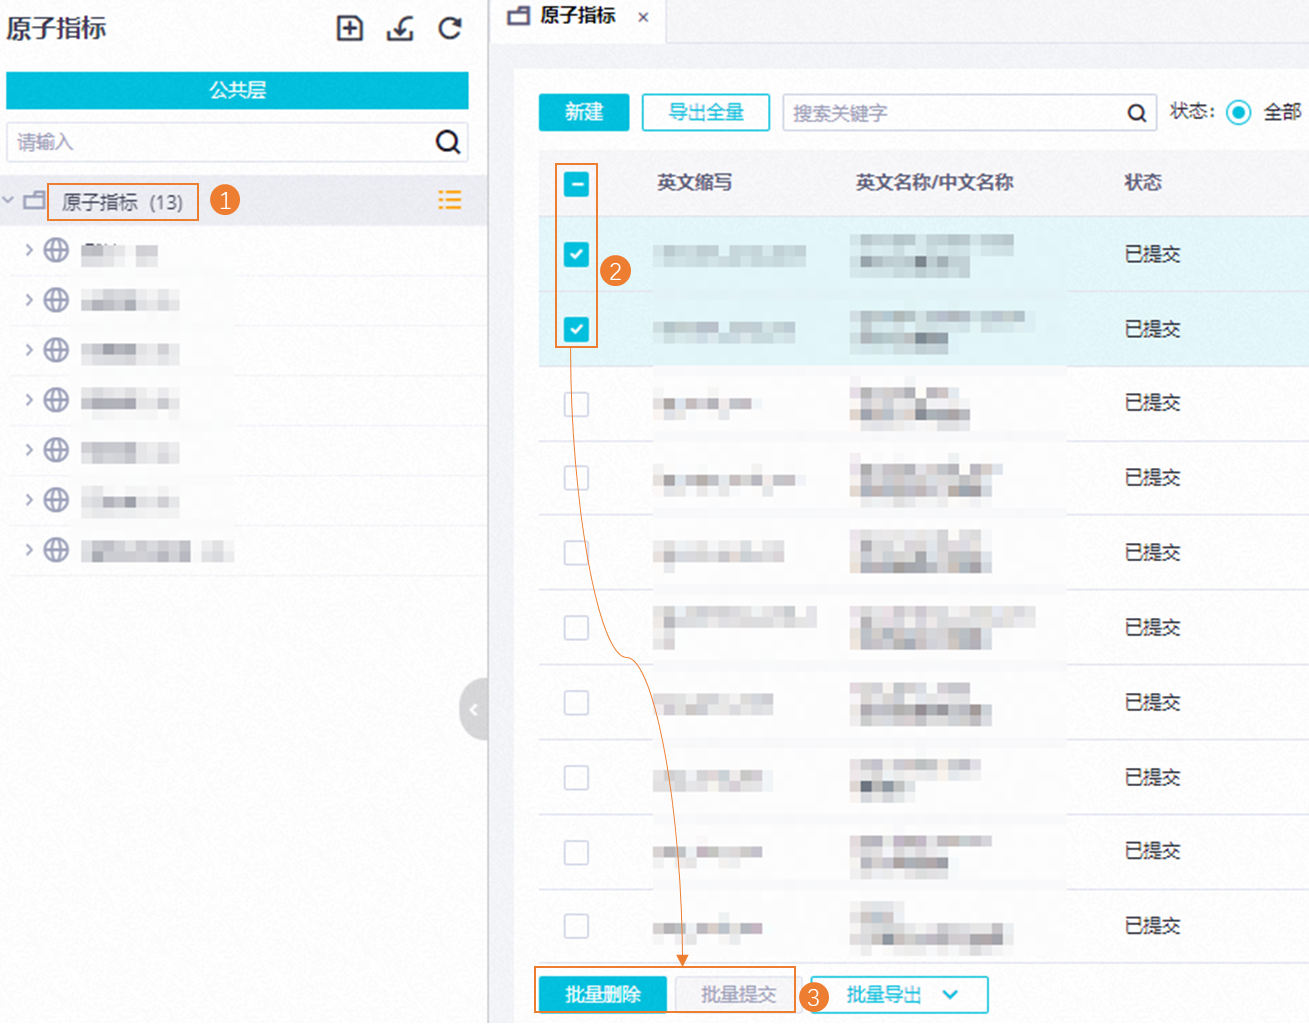The width and height of the screenshot is (1309, 1028).
Task: Click the 批量删除 button
Action: tap(602, 995)
